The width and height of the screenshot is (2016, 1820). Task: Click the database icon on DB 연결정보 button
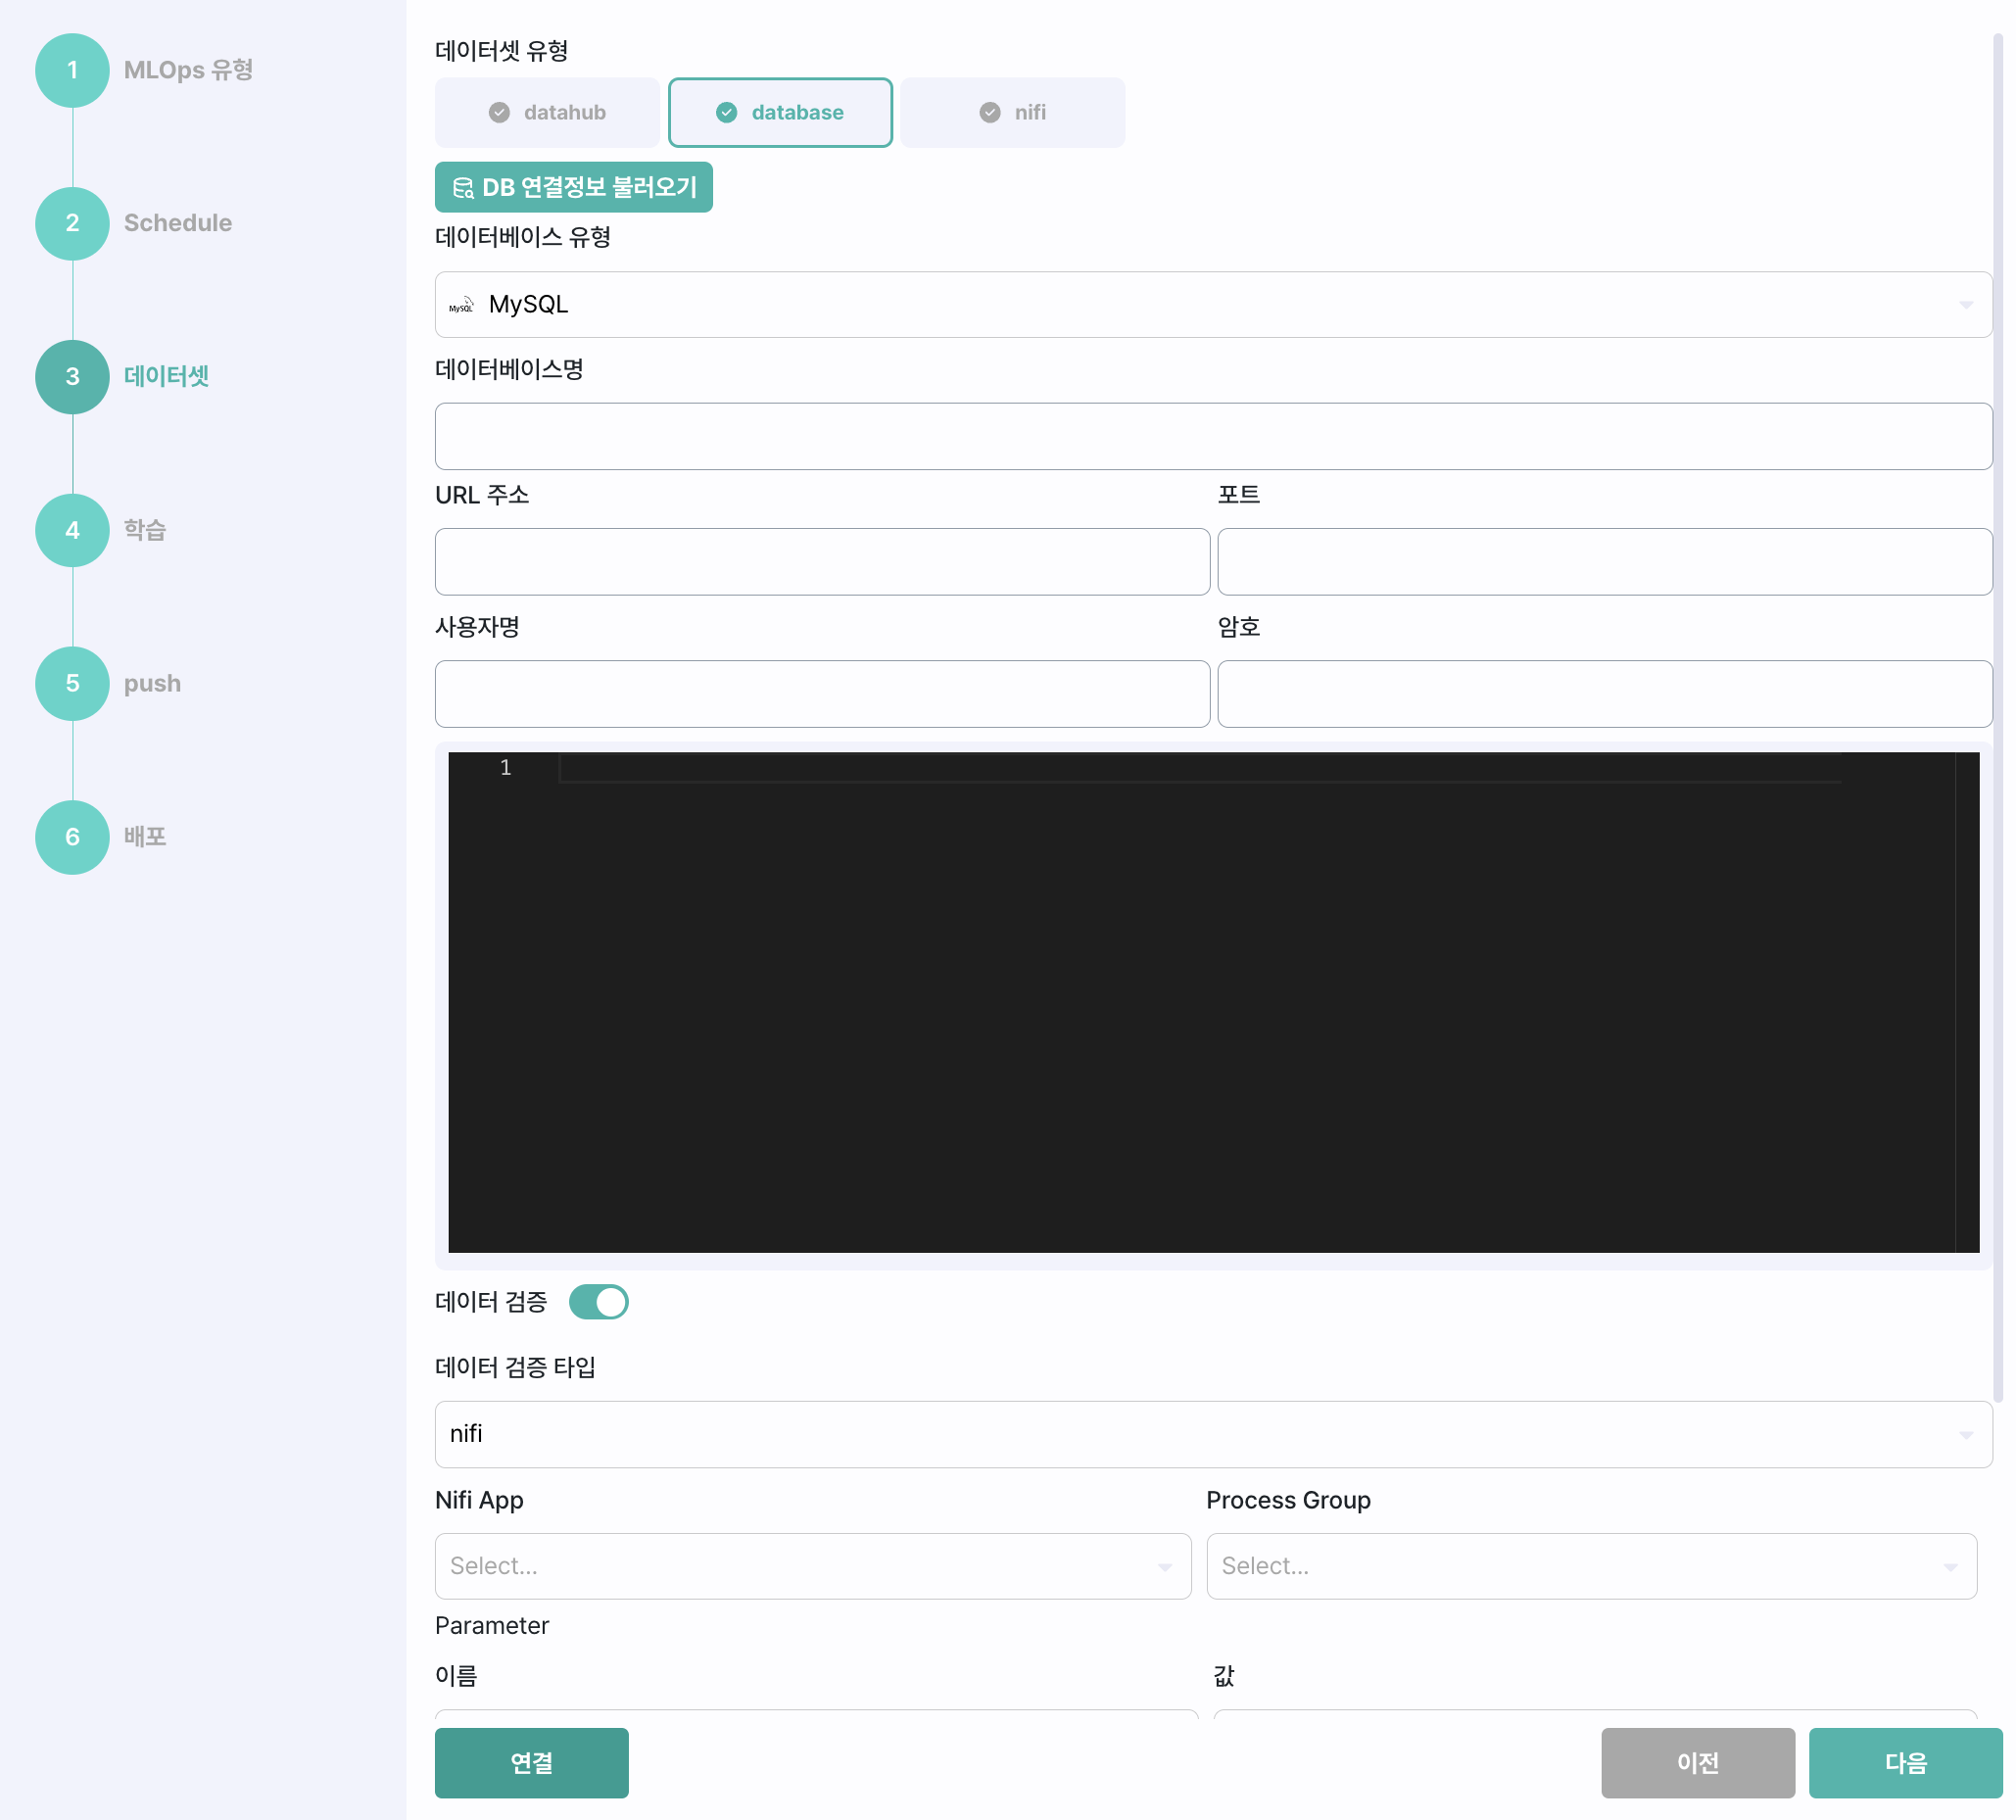[x=463, y=188]
